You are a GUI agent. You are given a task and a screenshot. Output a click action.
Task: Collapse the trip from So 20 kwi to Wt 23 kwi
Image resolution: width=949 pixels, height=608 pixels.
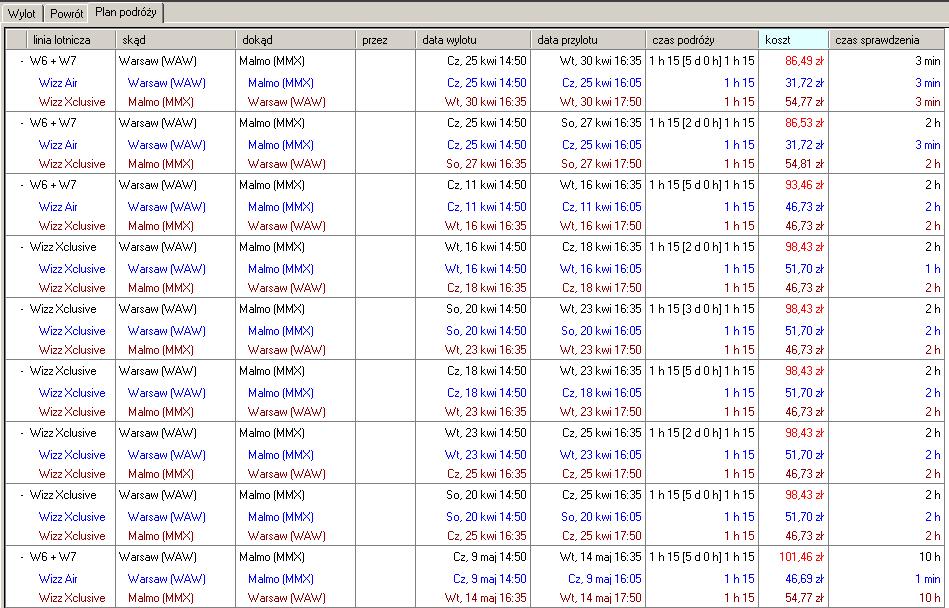coord(22,309)
